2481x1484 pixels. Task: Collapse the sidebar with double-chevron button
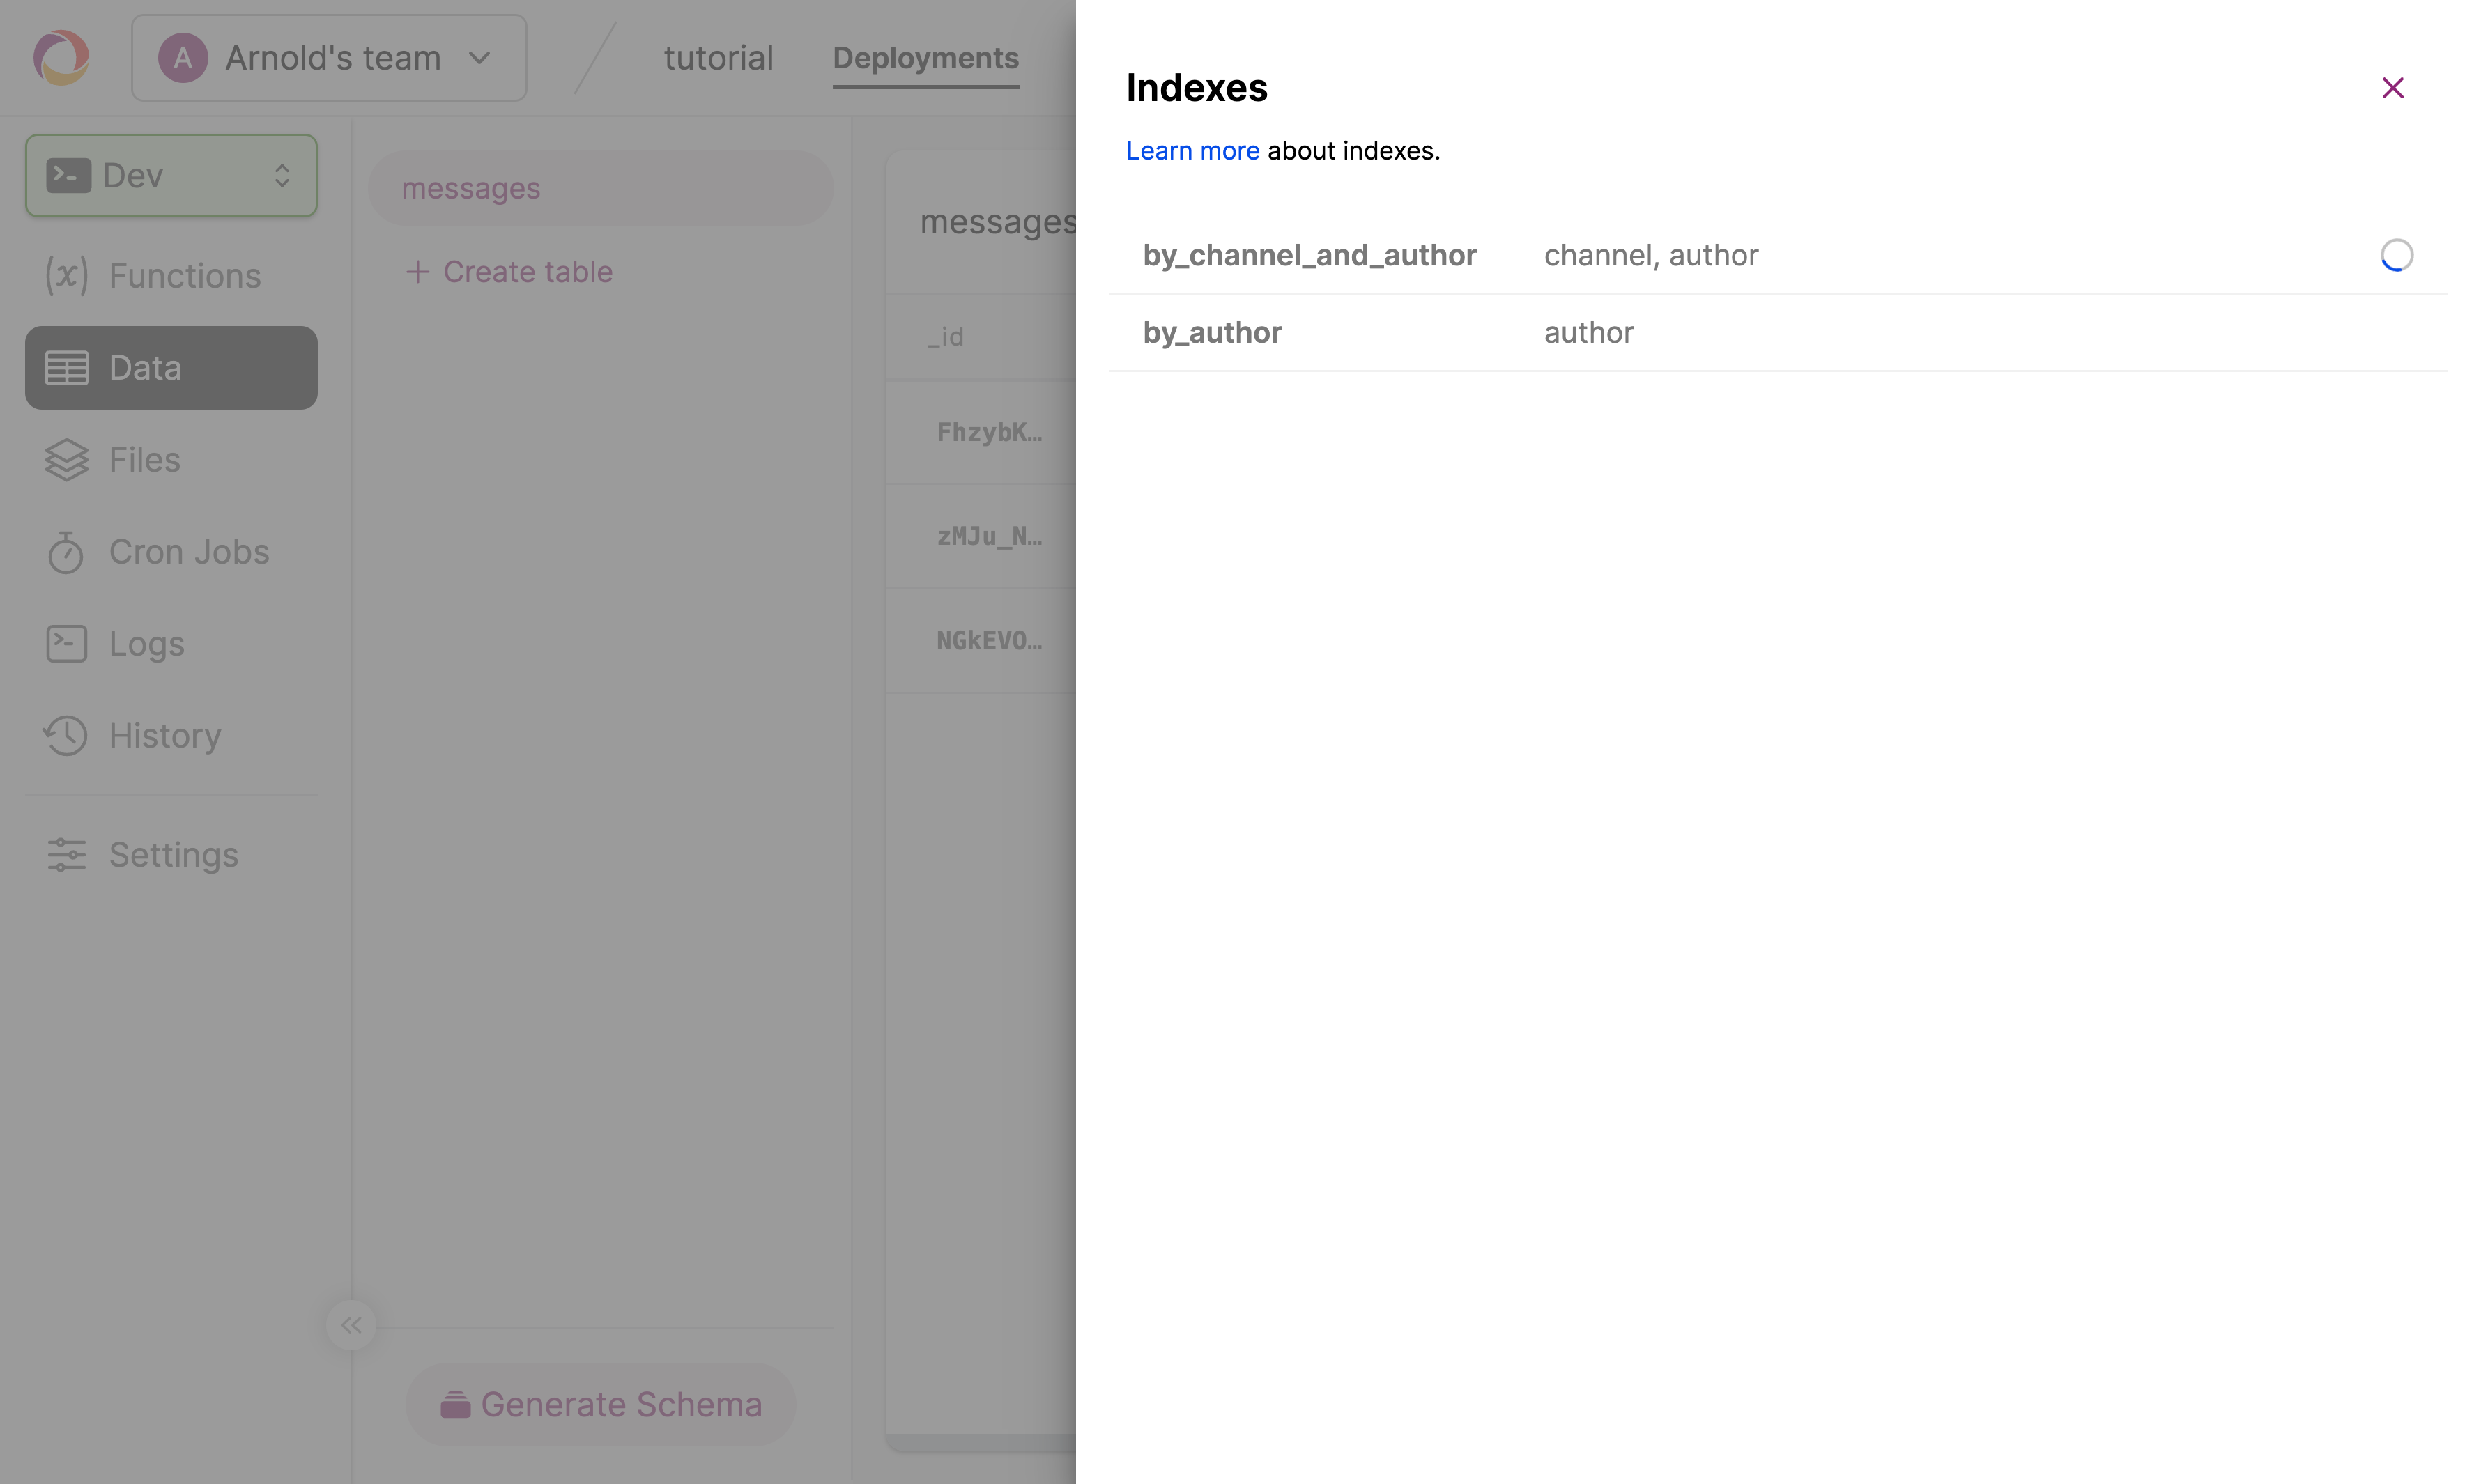[351, 1325]
